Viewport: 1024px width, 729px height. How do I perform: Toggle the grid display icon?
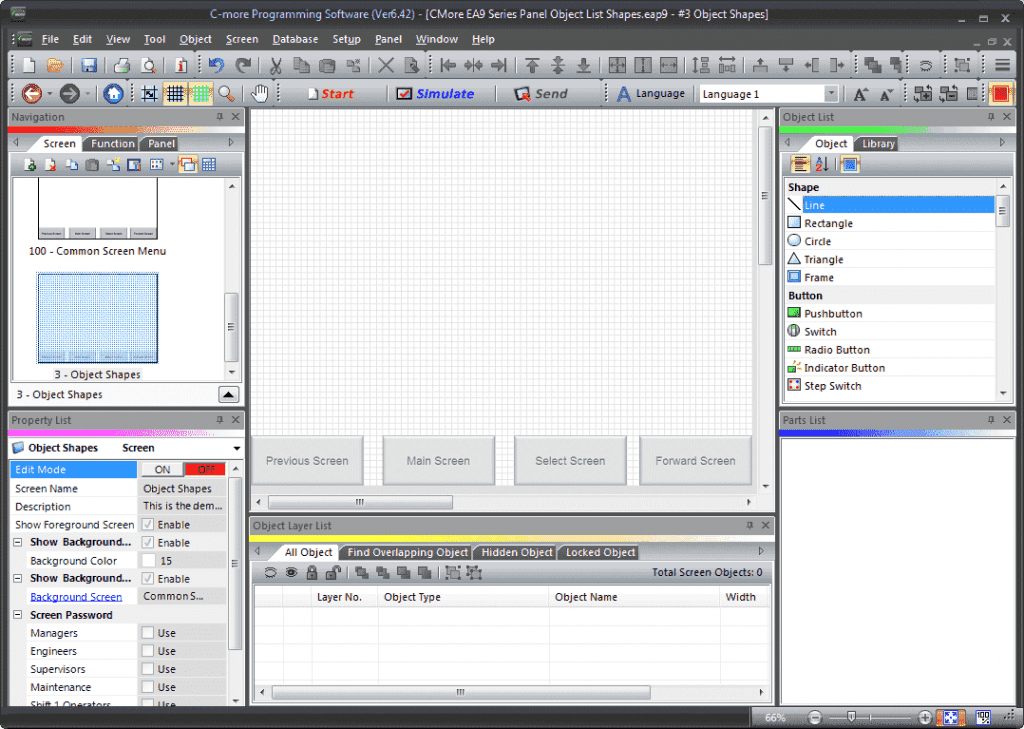pyautogui.click(x=176, y=92)
